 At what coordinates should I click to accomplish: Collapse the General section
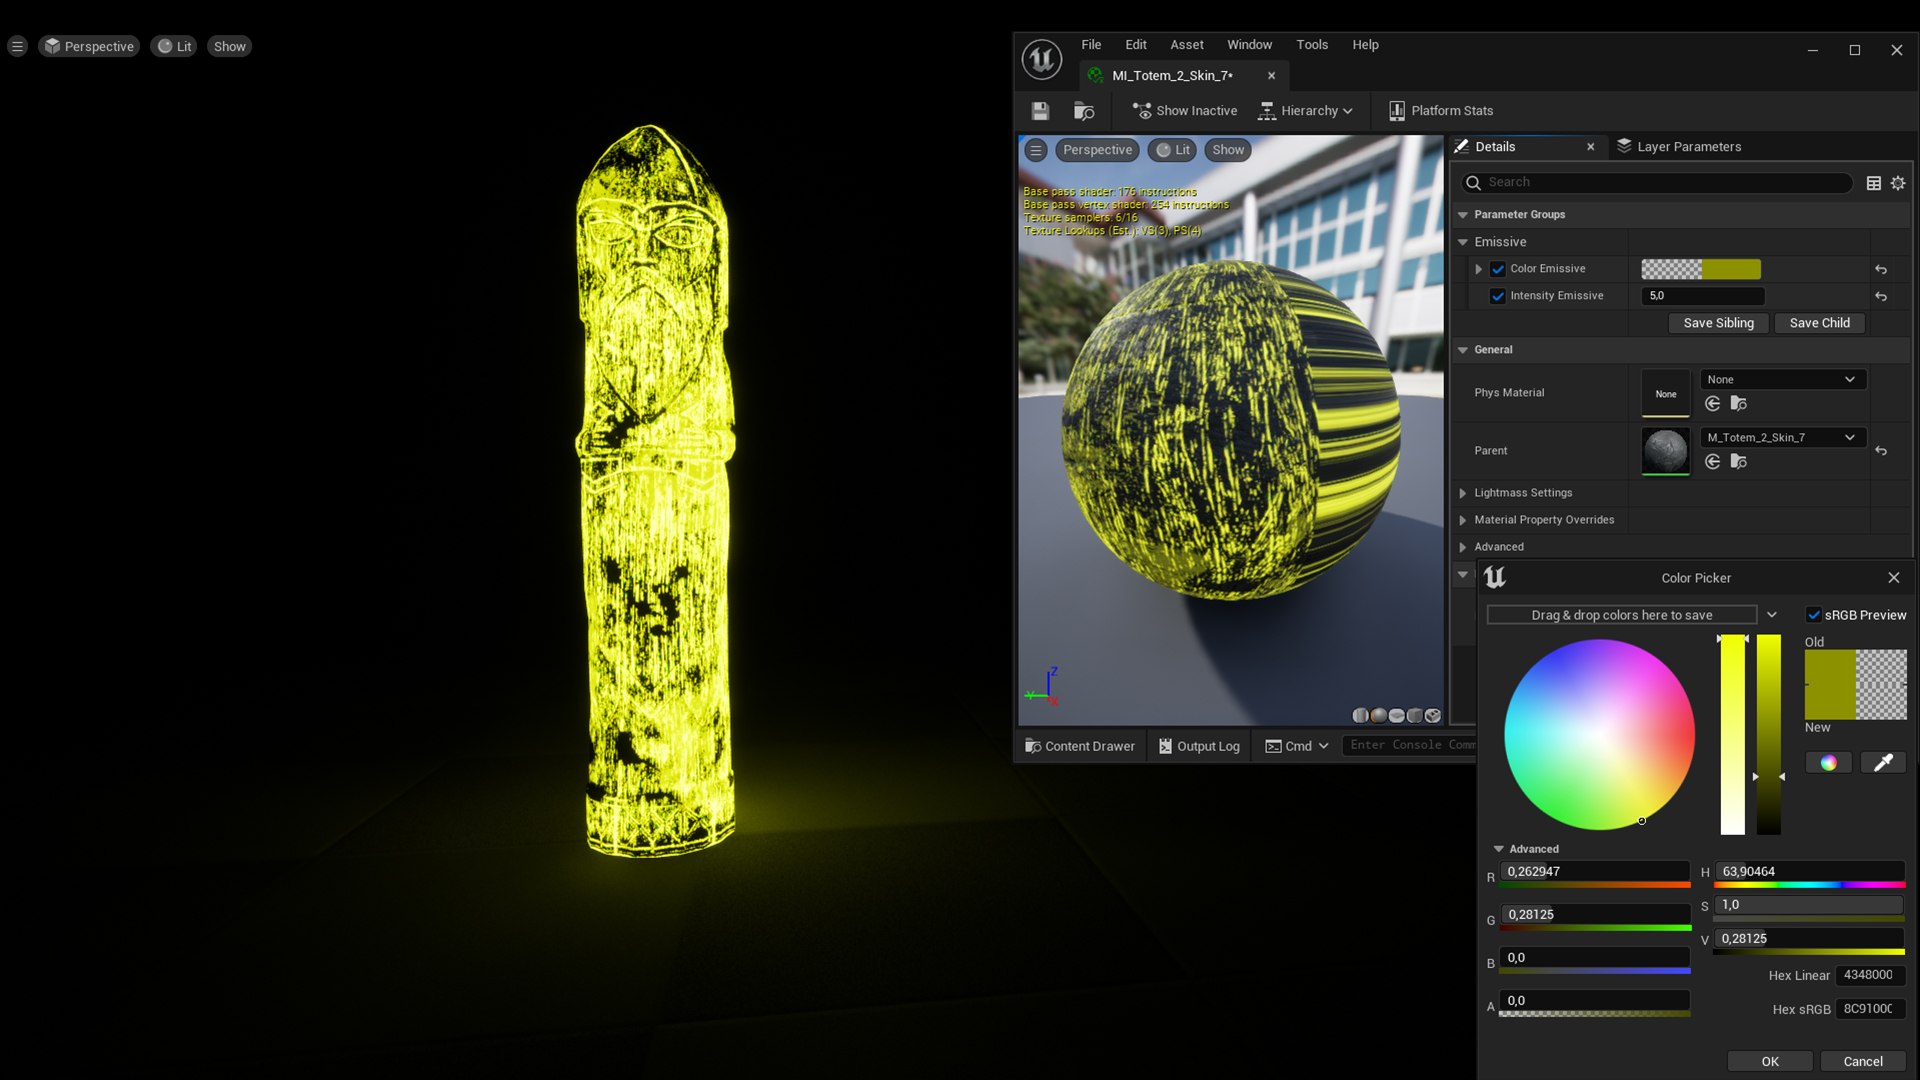coord(1463,350)
